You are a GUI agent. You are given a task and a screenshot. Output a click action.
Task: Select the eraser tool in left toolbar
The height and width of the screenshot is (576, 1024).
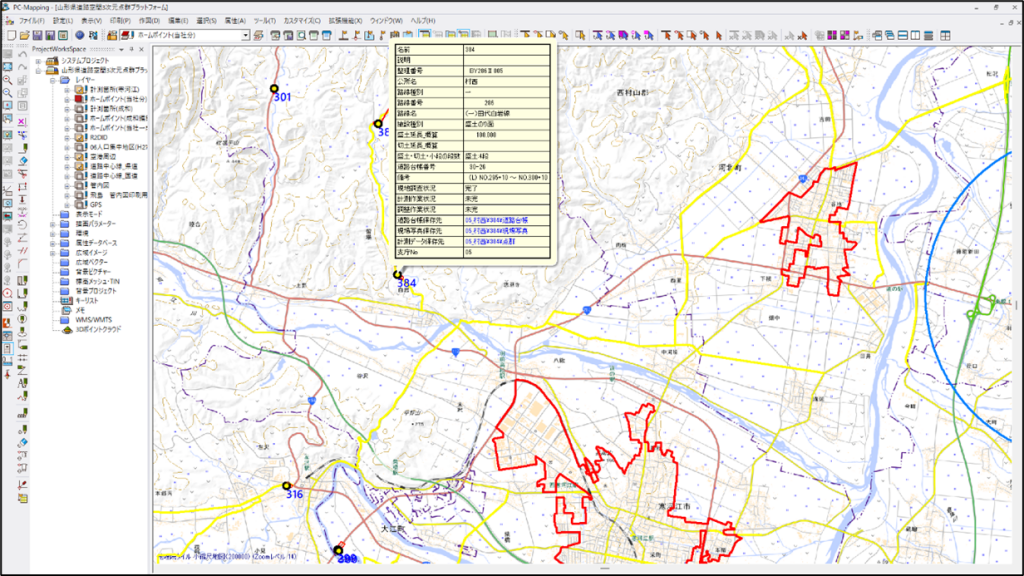click(22, 160)
